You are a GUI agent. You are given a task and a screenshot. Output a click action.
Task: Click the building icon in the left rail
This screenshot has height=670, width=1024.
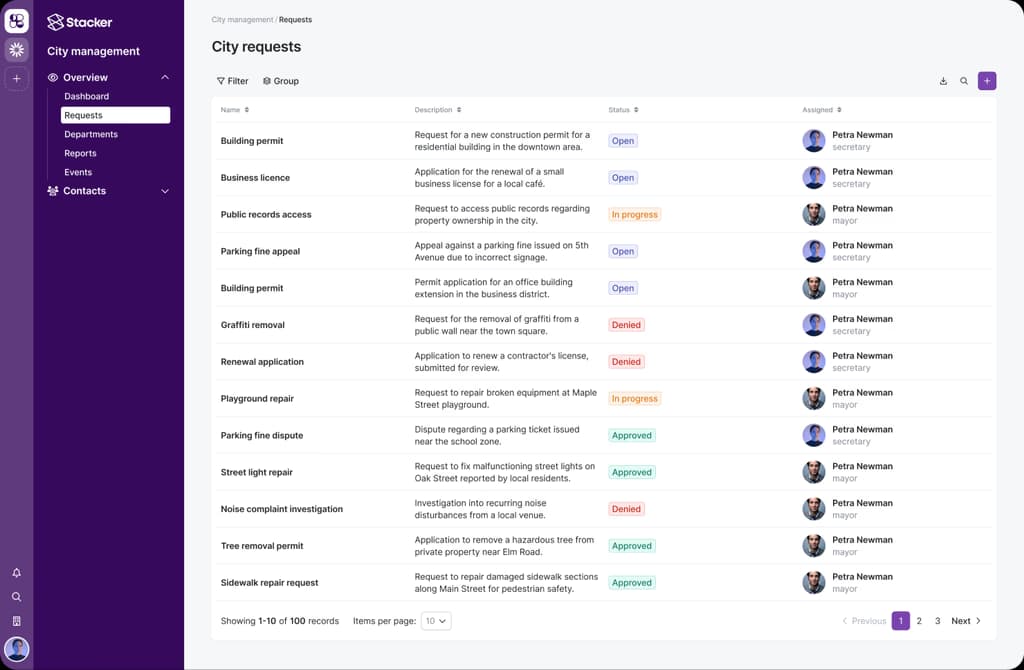[x=16, y=621]
